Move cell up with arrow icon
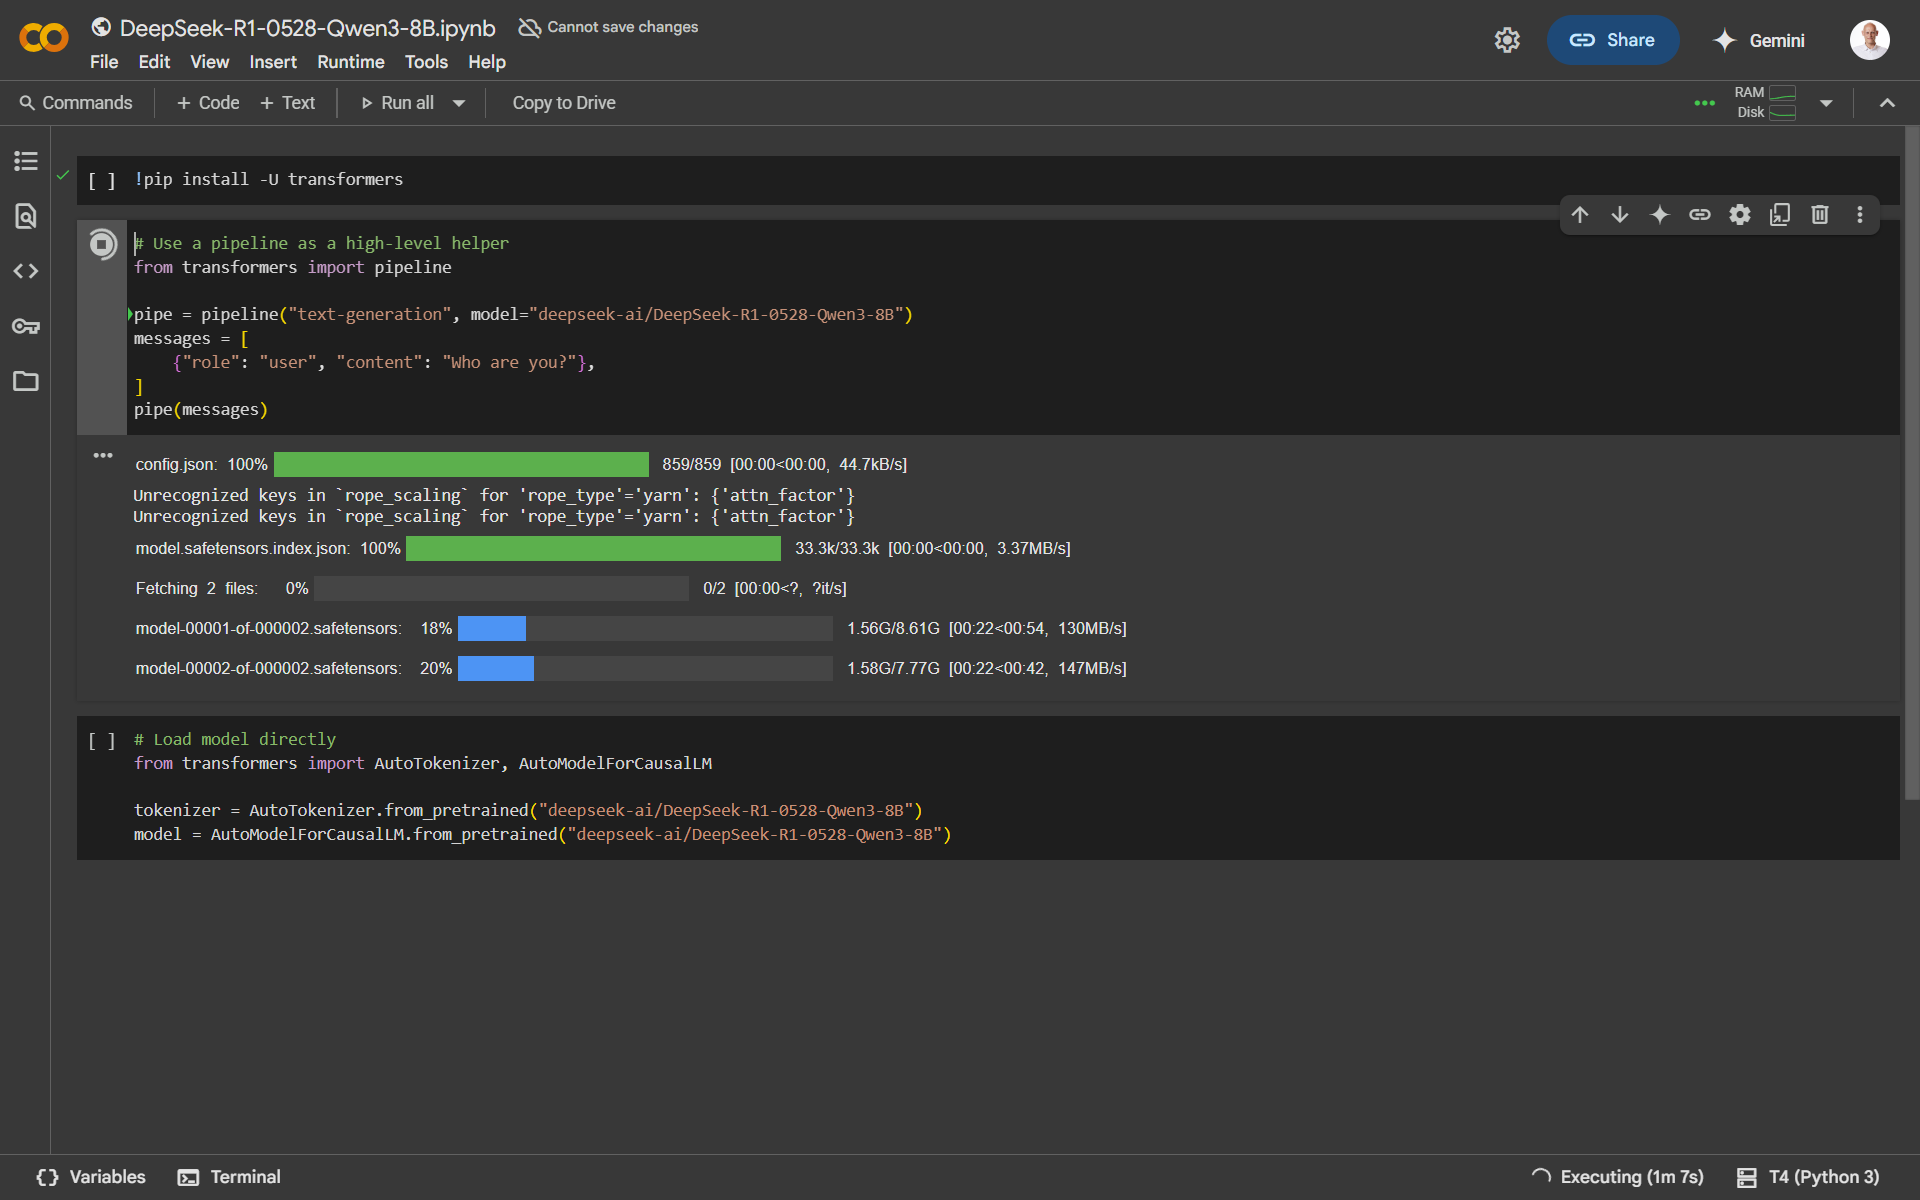This screenshot has width=1920, height=1200. [1580, 215]
